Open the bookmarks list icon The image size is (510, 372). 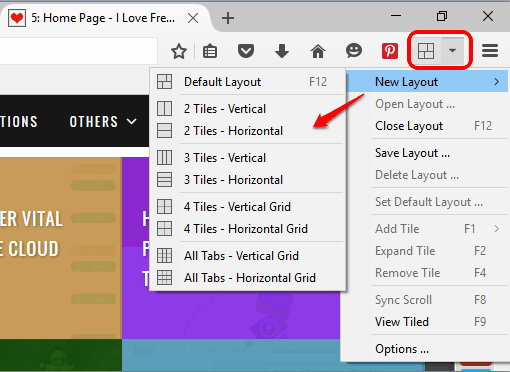[210, 51]
